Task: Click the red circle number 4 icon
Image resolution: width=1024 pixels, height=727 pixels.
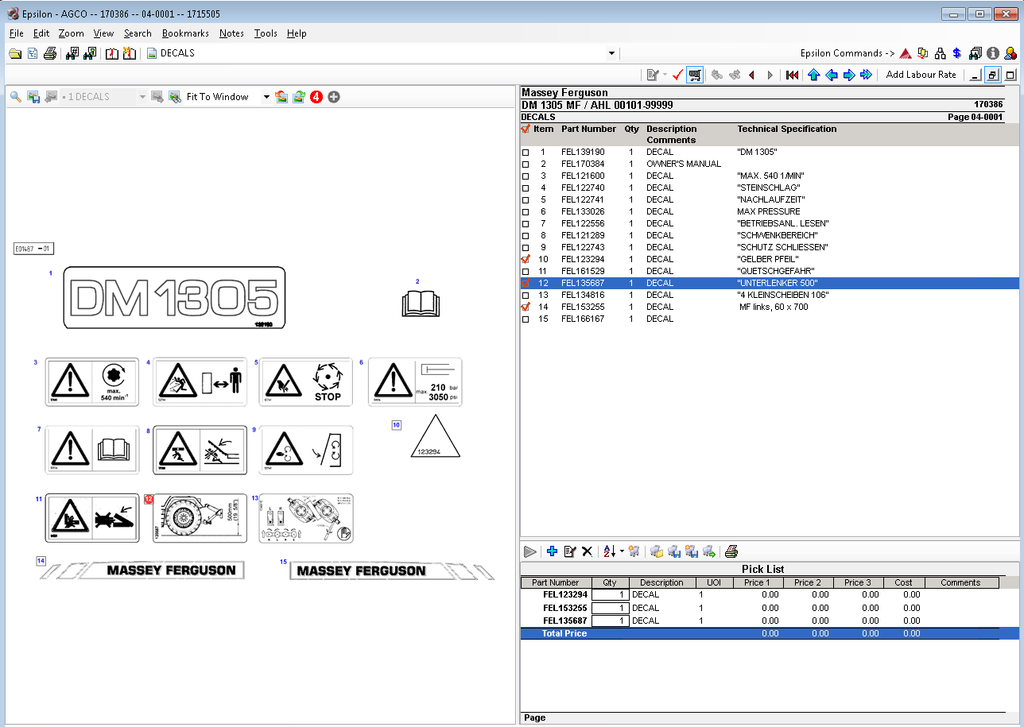Action: (316, 97)
